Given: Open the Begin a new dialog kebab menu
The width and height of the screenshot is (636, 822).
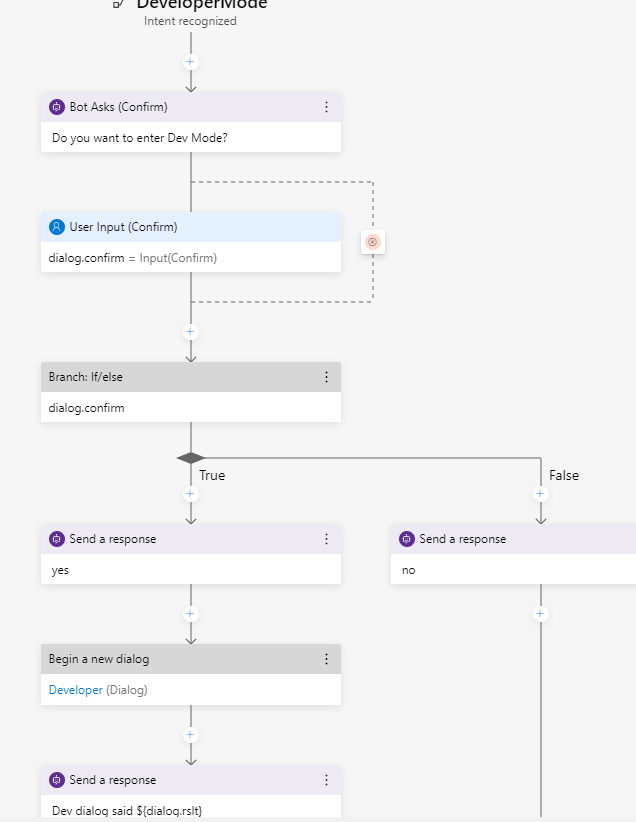Looking at the screenshot, I should pyautogui.click(x=326, y=659).
